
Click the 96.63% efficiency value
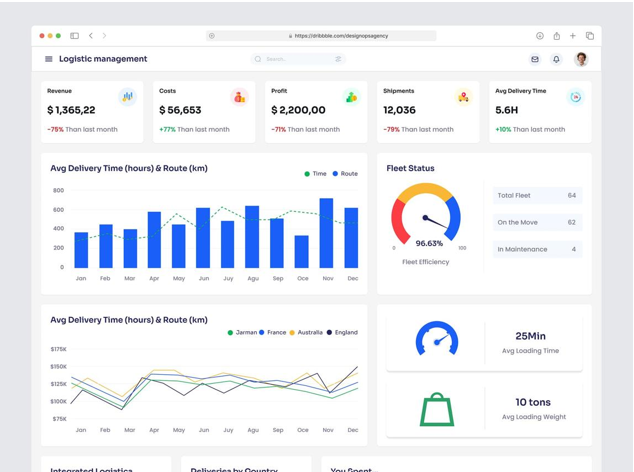429,243
